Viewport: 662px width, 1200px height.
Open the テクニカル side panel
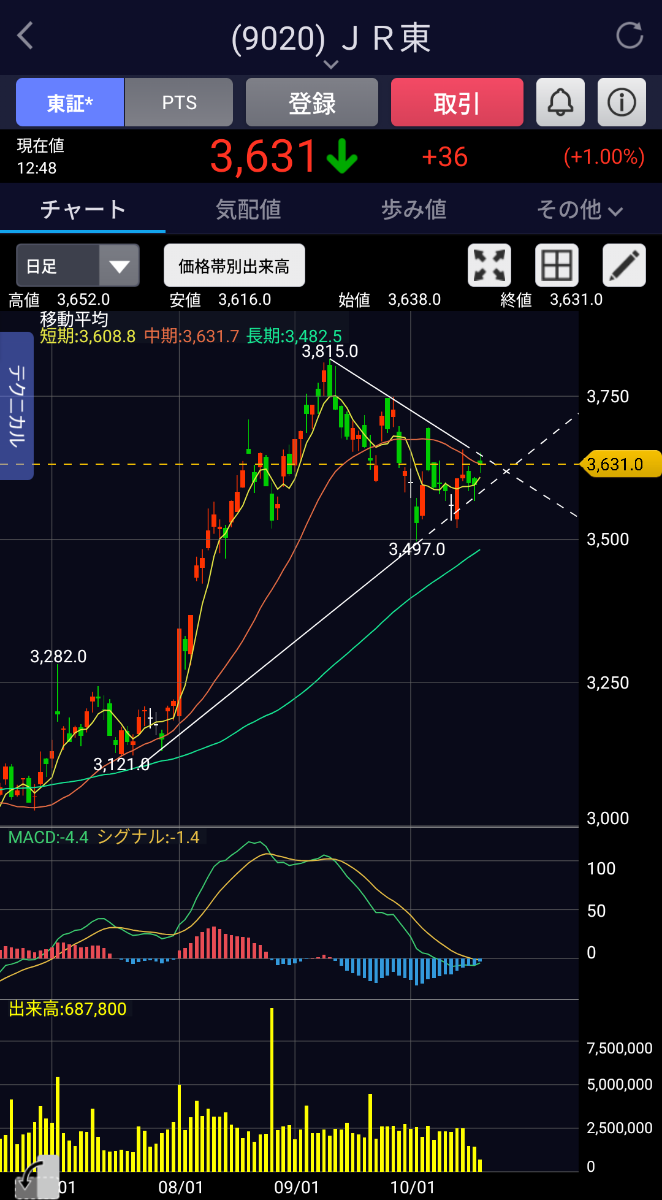coord(17,406)
